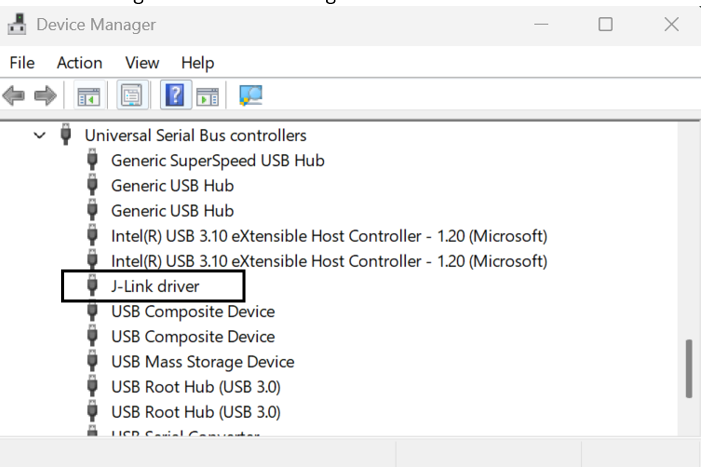Click the vertical scrollbar thumb
This screenshot has width=701, height=467.
(x=688, y=368)
